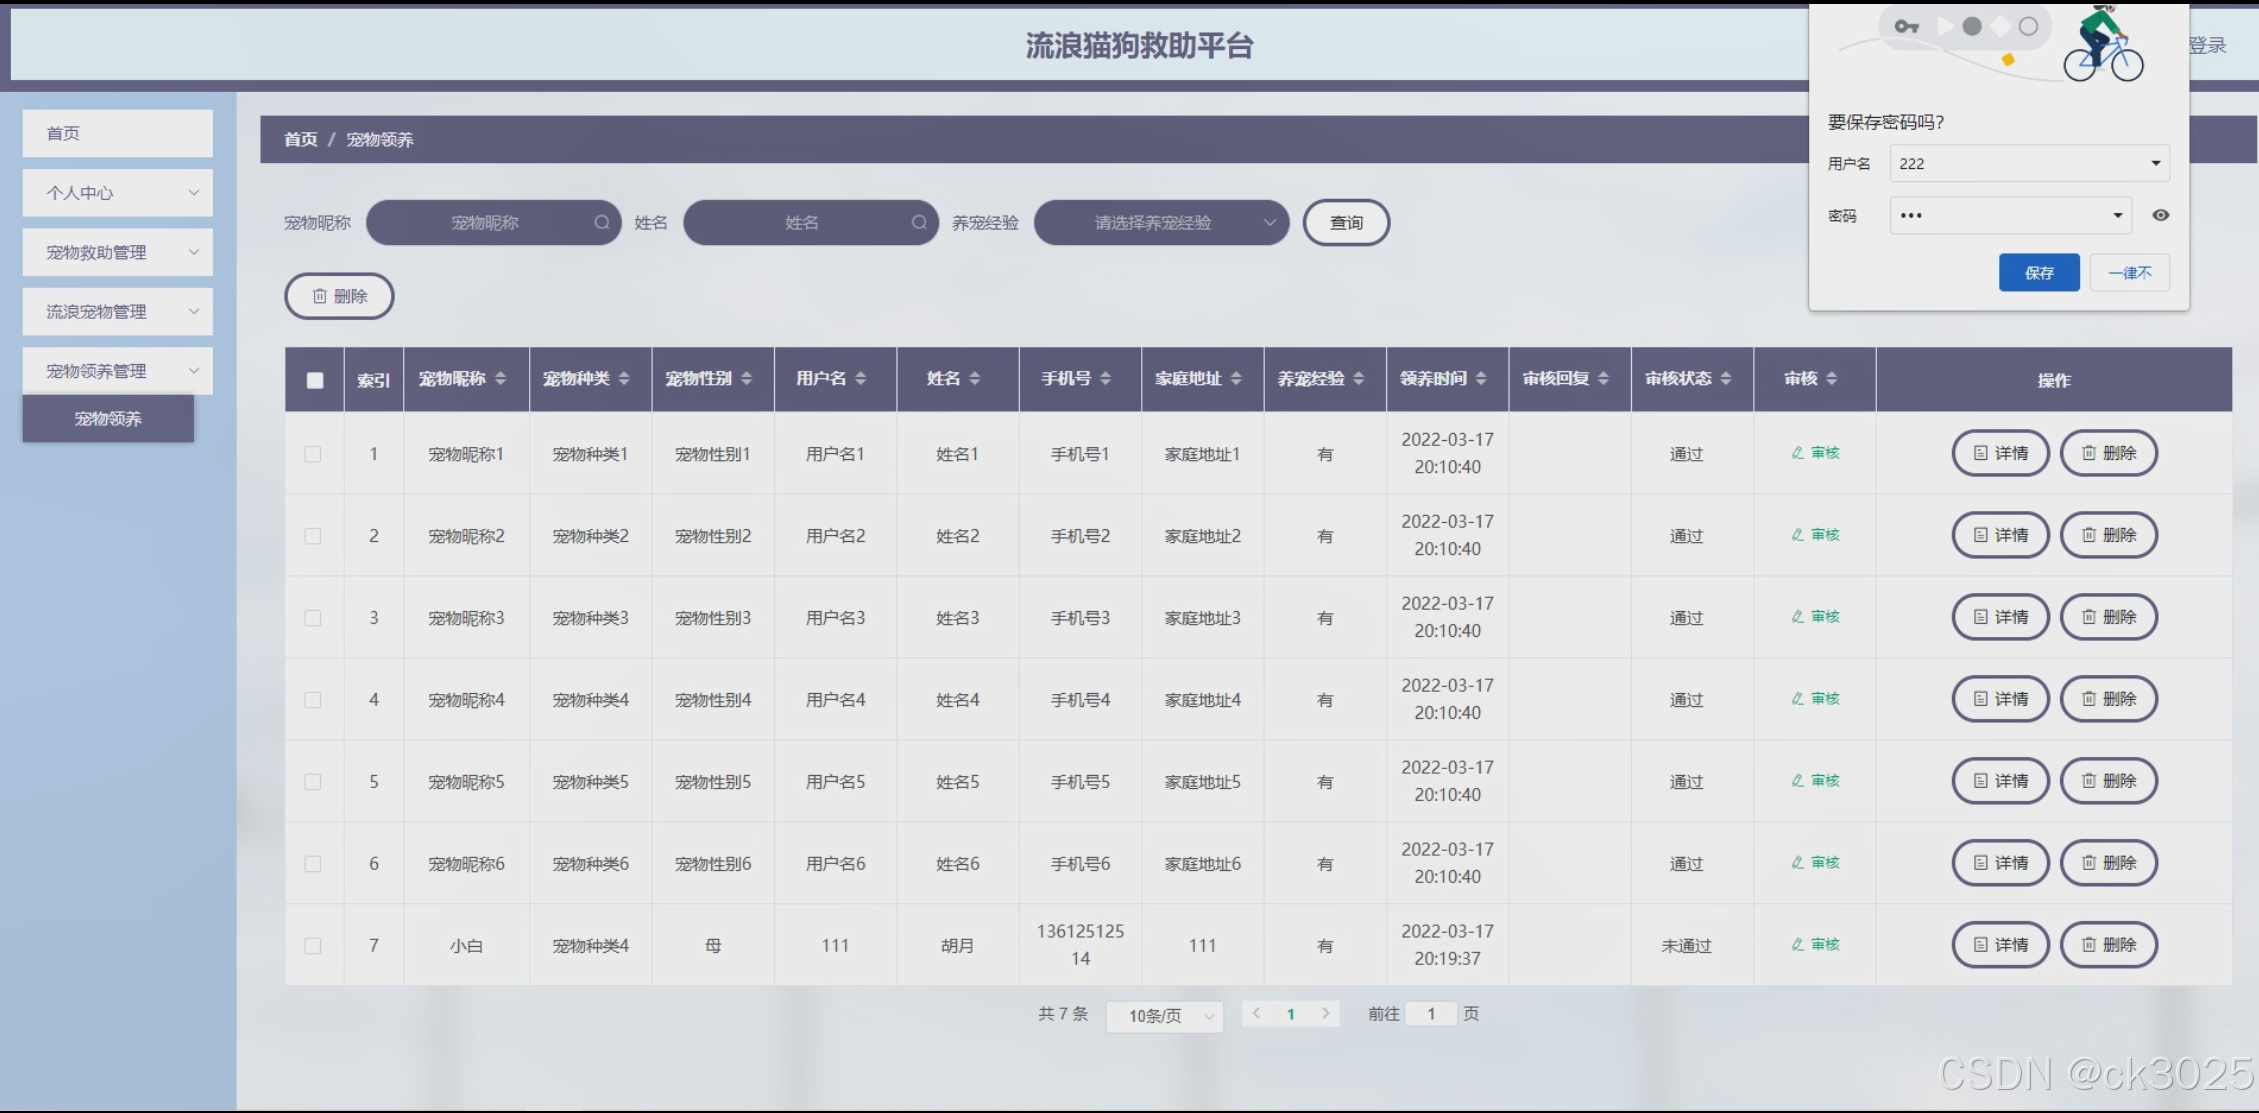Open 请选择养宠经验 dropdown
Screen dimensions: 2259x1113
point(1161,222)
